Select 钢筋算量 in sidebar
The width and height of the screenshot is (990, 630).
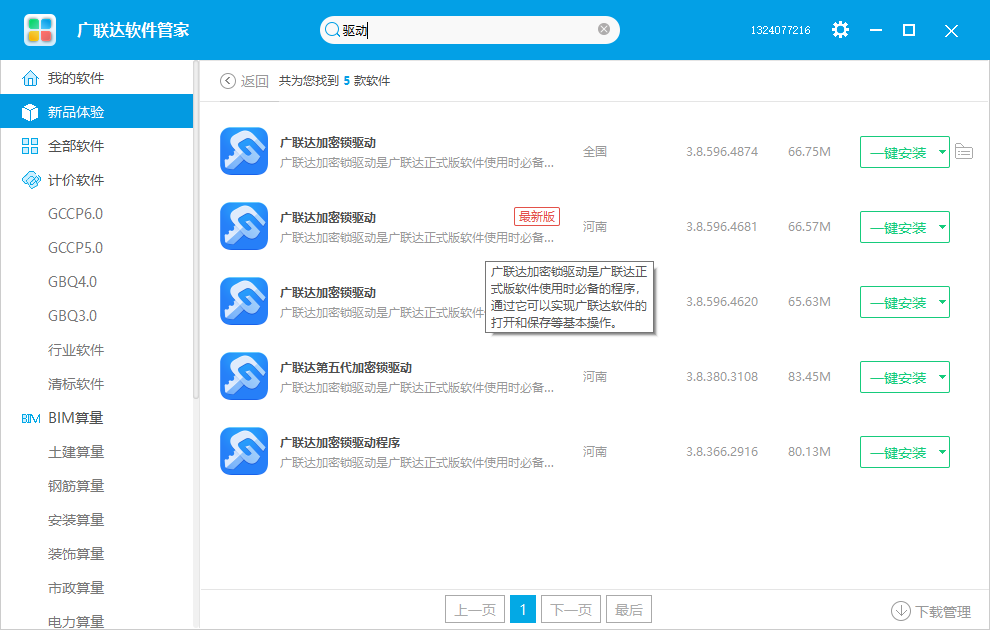(76, 486)
